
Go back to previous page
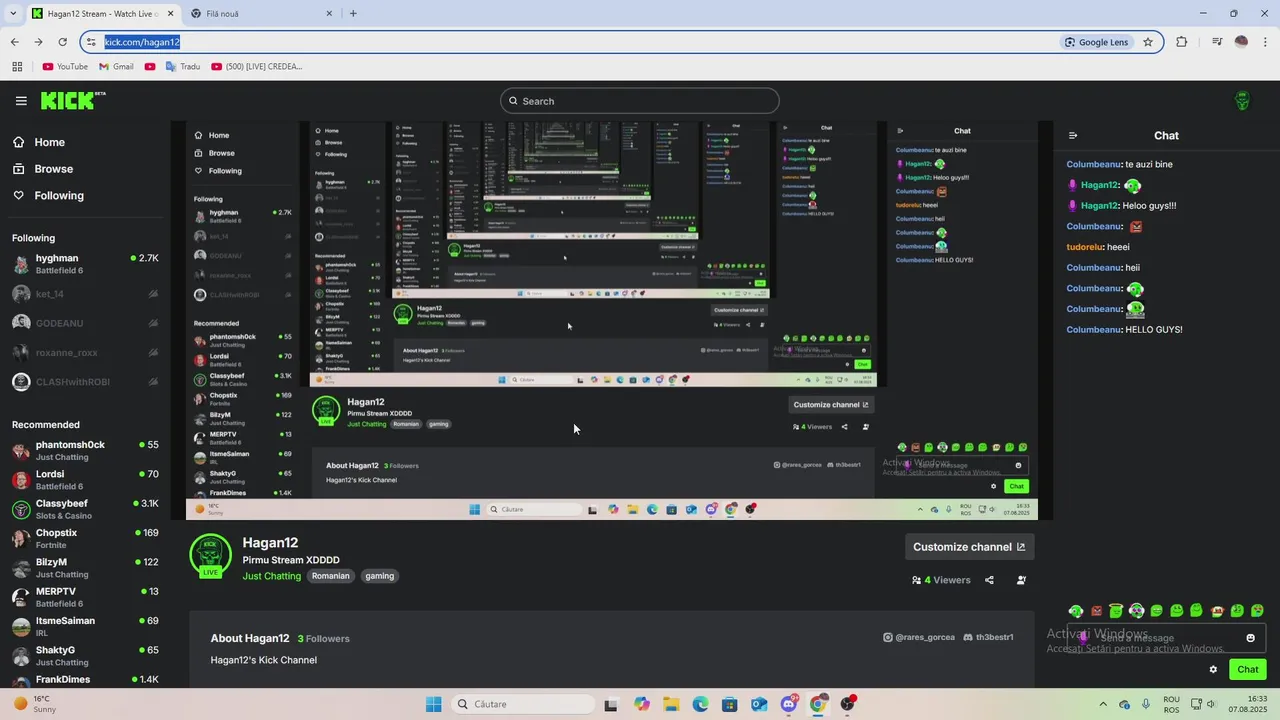(14, 42)
